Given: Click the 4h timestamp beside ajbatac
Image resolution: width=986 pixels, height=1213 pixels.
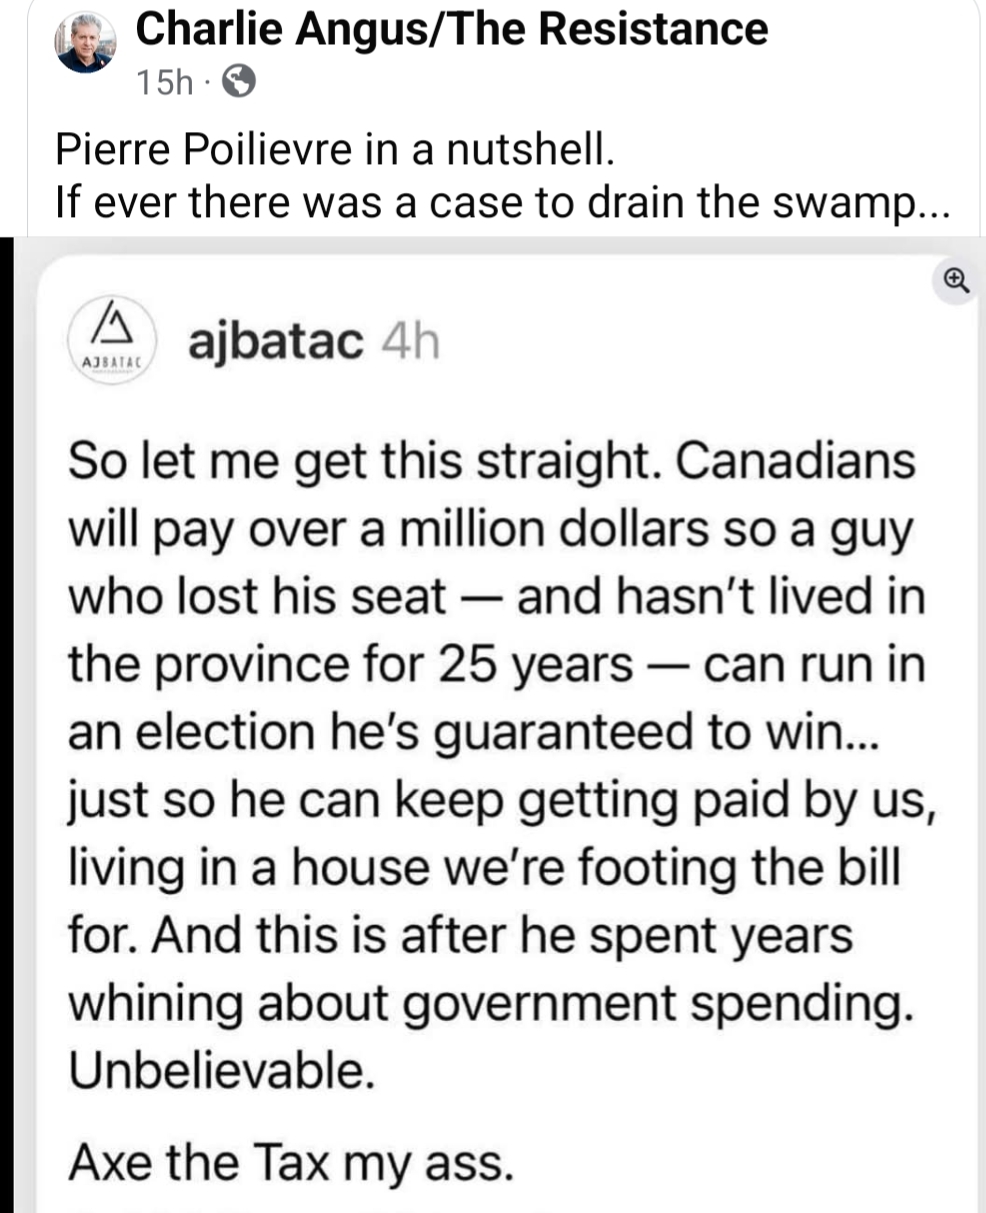Looking at the screenshot, I should pos(410,343).
